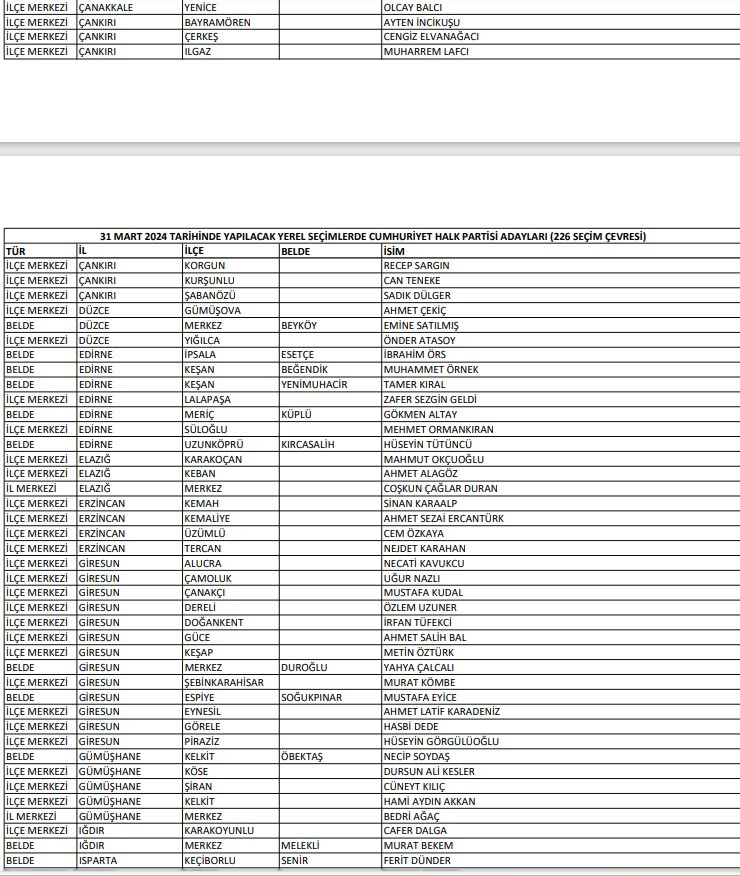Select the name AHMET SALİH BAL

[424, 637]
